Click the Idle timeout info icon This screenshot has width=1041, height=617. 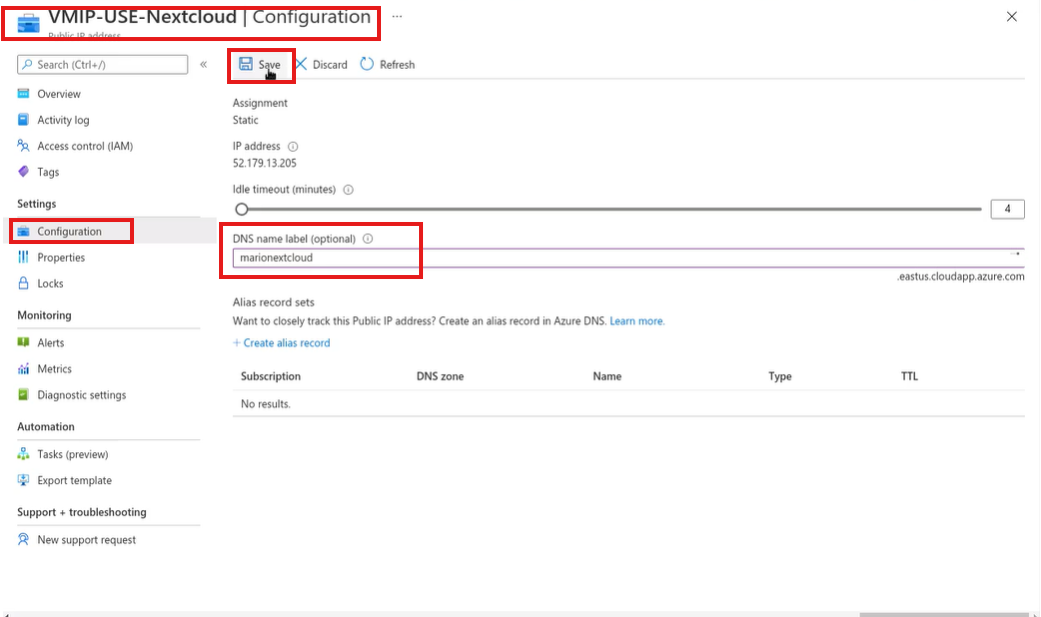click(348, 189)
